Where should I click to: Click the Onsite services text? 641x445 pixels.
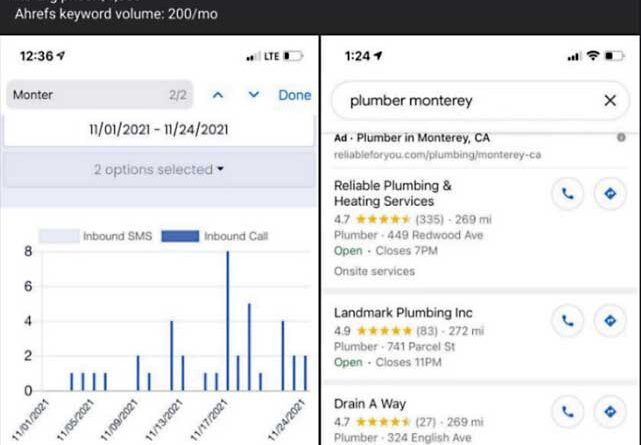pos(374,271)
